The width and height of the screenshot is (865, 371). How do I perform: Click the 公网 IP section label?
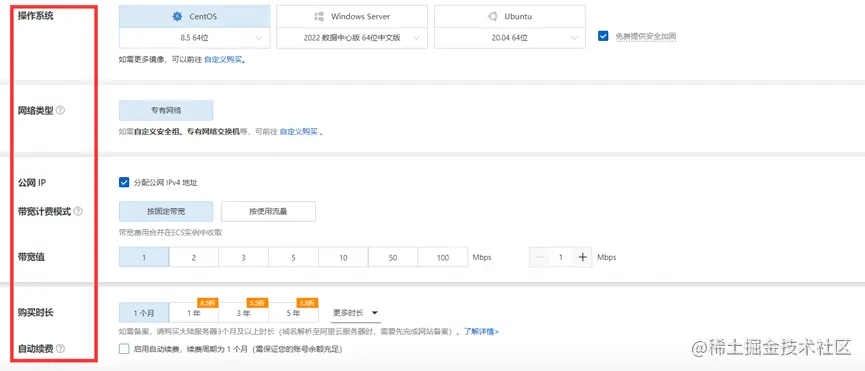(x=32, y=182)
